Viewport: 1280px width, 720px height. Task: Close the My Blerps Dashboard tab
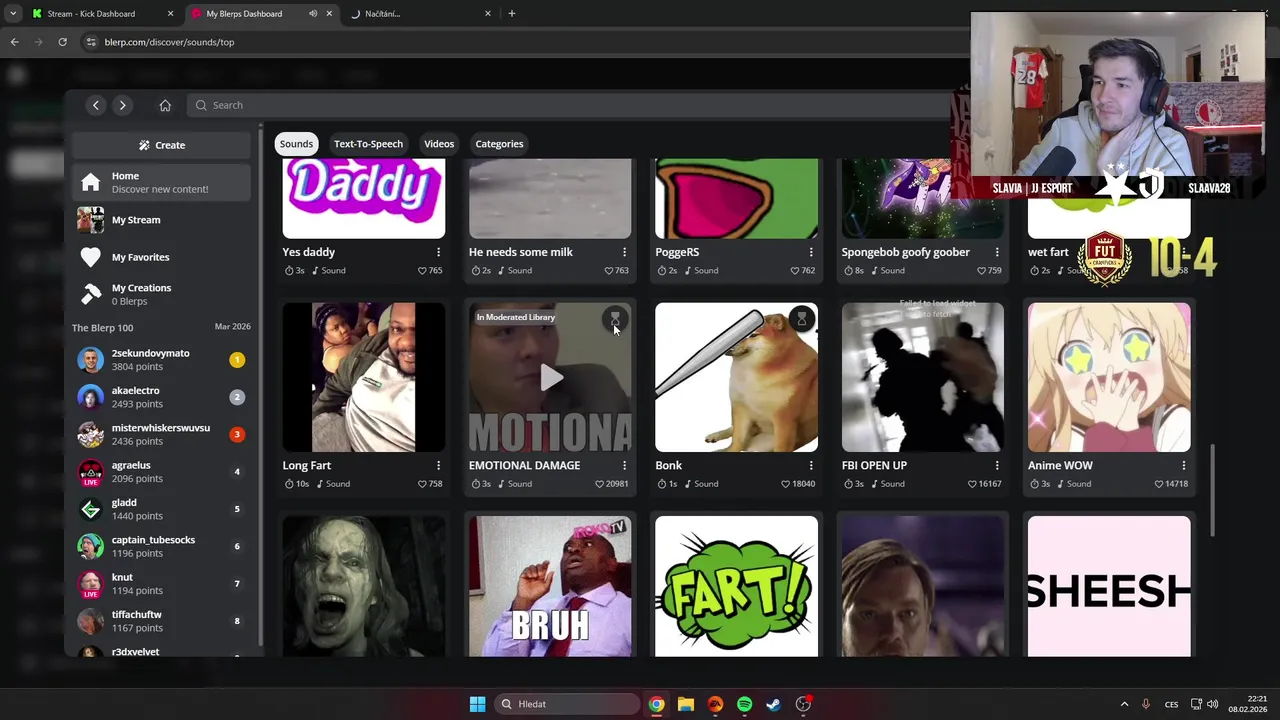[x=329, y=14]
